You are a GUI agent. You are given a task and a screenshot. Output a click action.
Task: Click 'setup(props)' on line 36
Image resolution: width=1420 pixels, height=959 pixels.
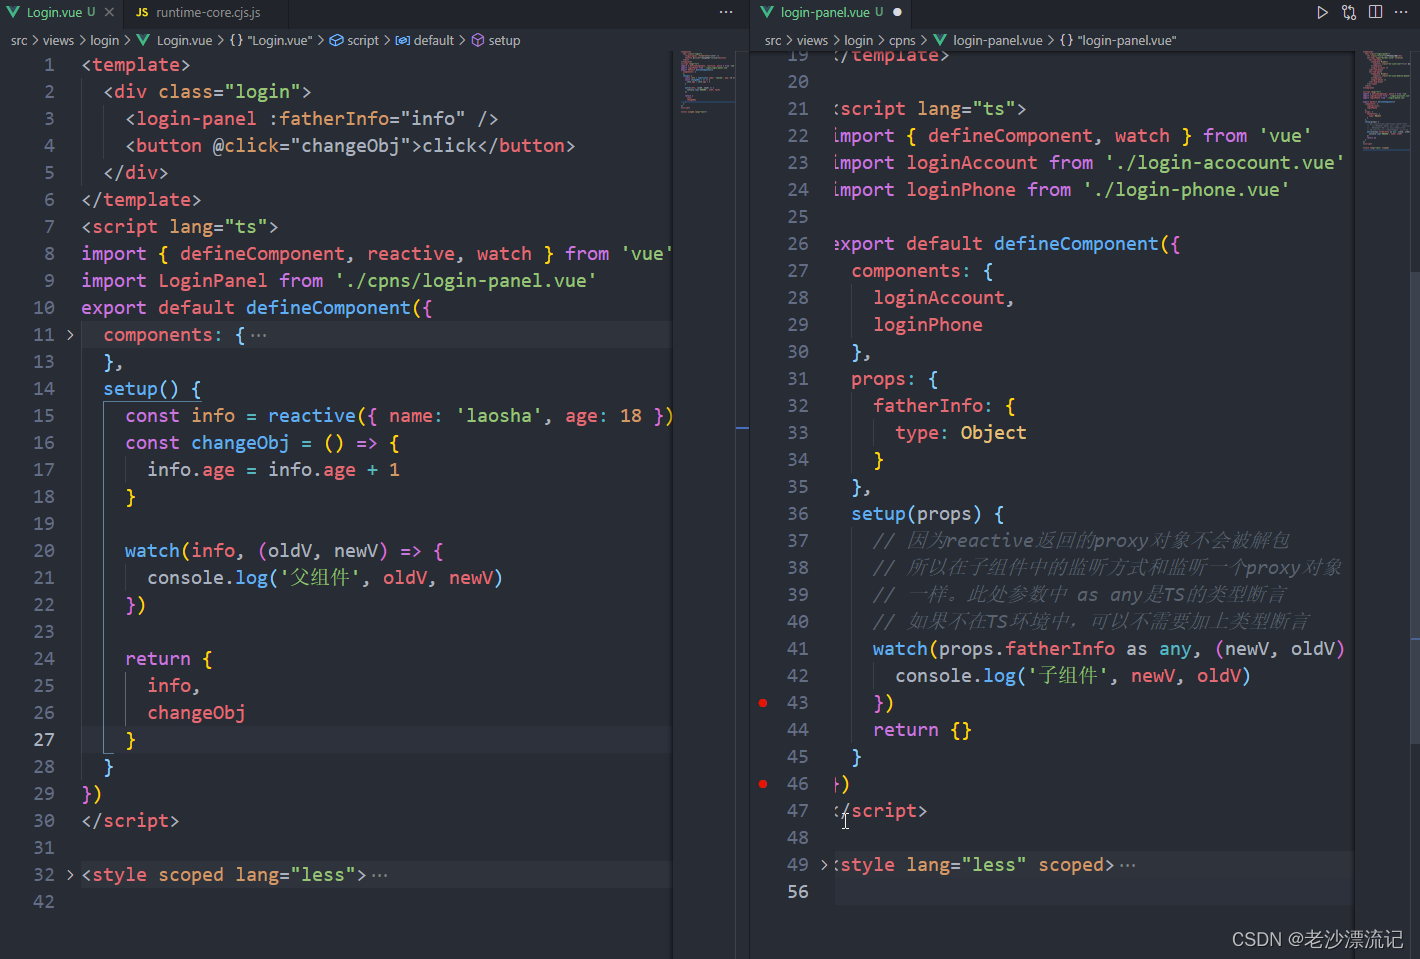[x=917, y=514]
